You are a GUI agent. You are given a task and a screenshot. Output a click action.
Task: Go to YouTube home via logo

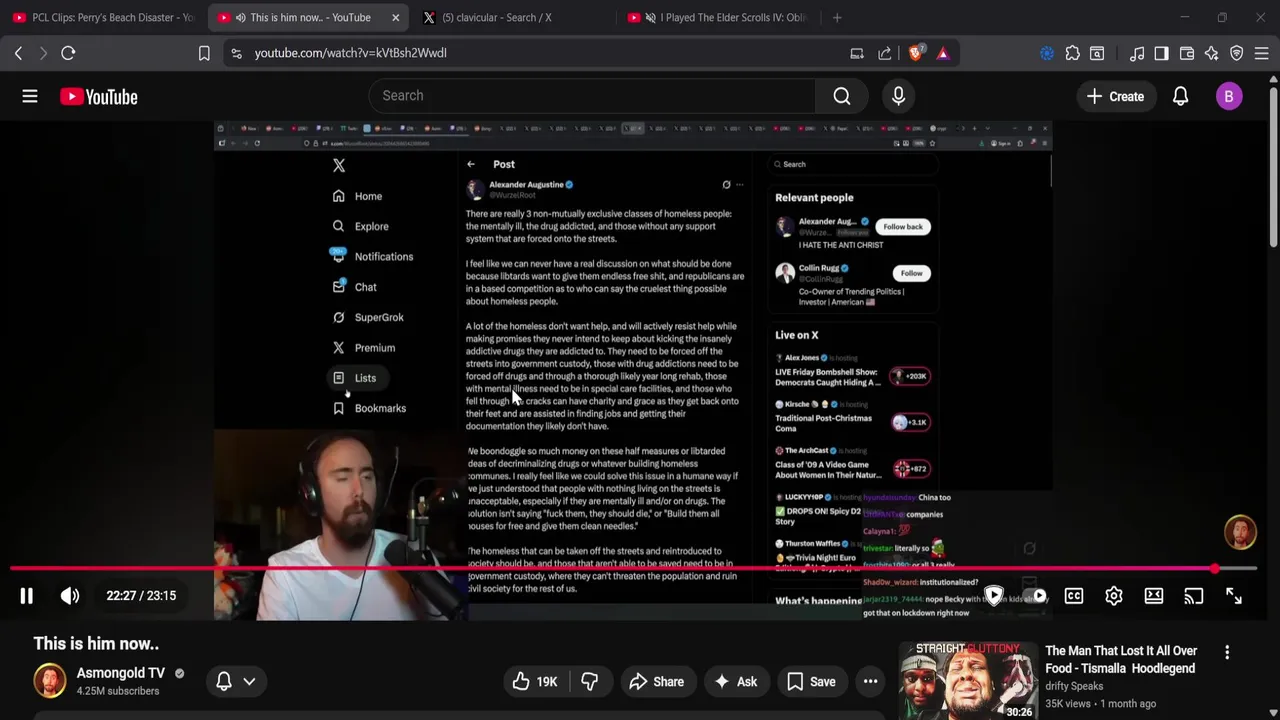point(98,96)
